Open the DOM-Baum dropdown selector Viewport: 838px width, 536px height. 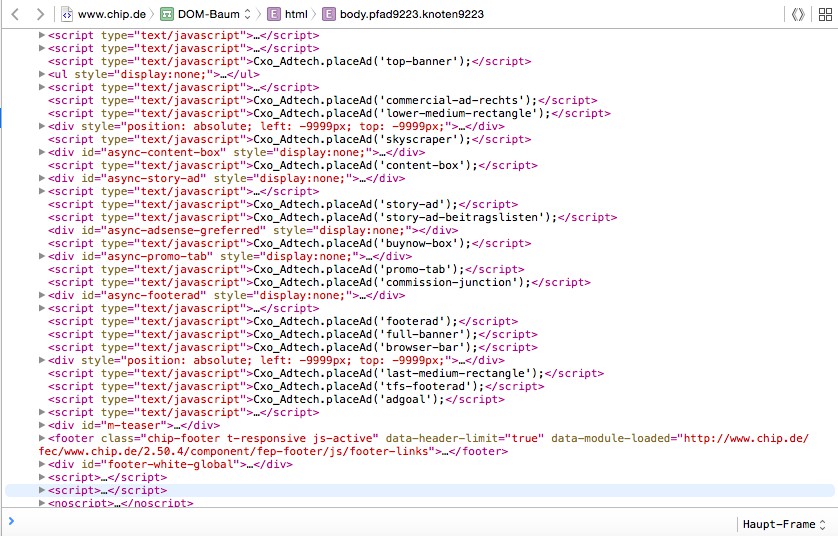[x=248, y=14]
